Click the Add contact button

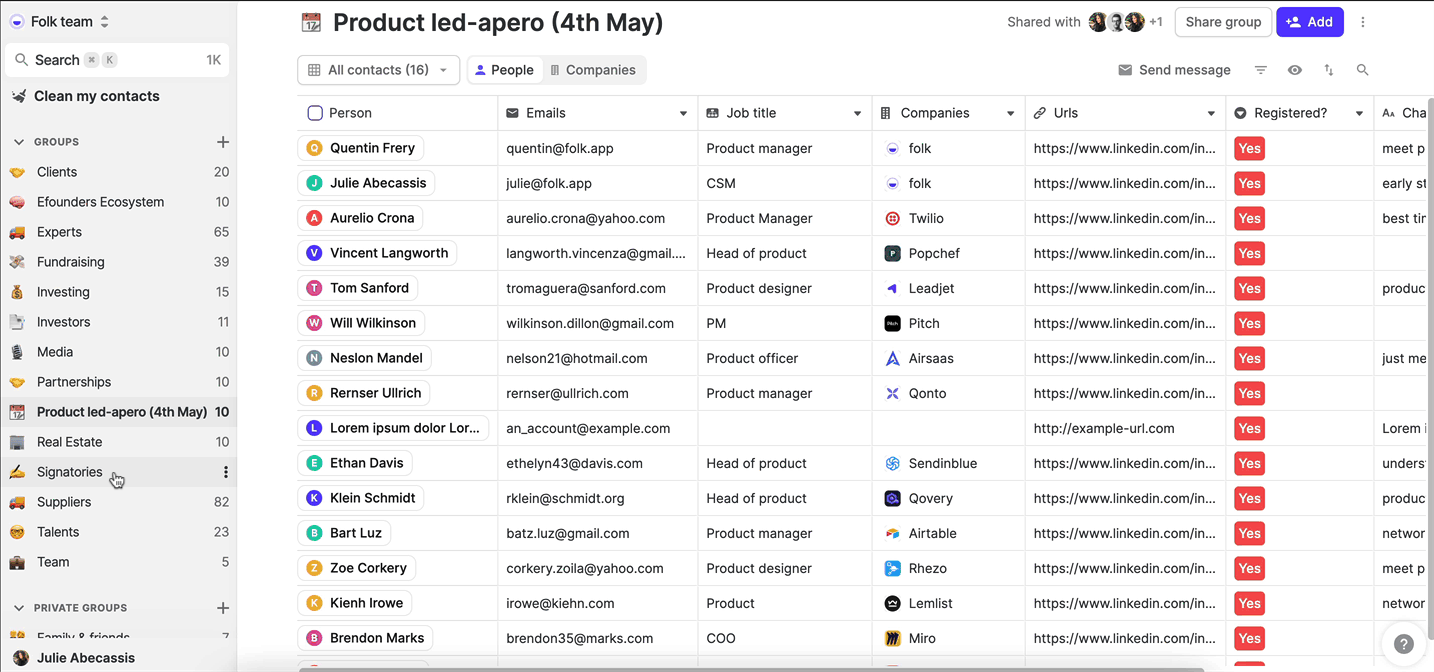(1309, 22)
